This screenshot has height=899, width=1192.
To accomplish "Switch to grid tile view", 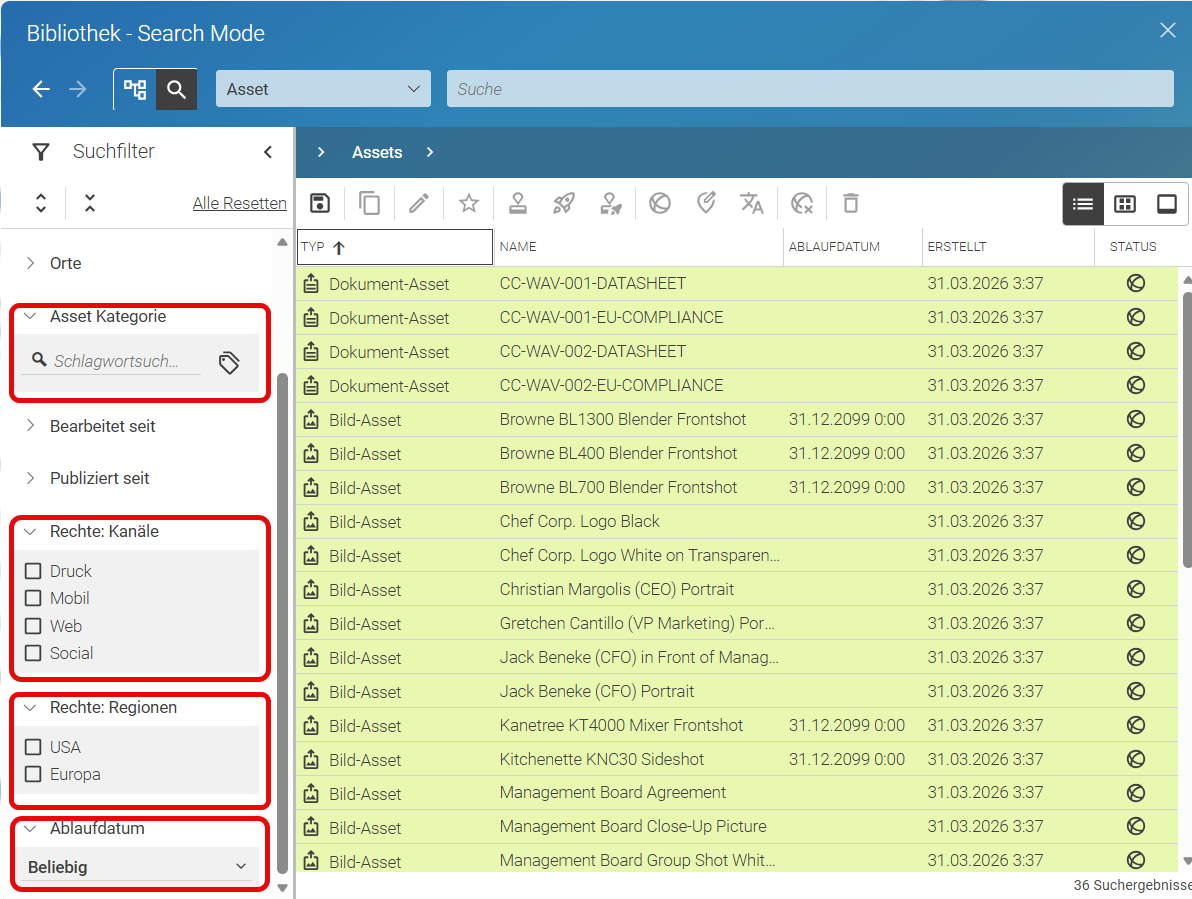I will (1124, 204).
